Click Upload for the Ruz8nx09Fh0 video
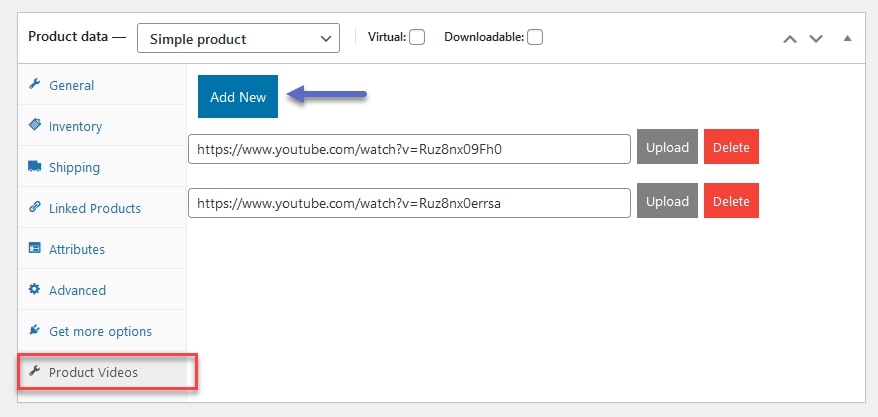The height and width of the screenshot is (417, 878). (667, 147)
